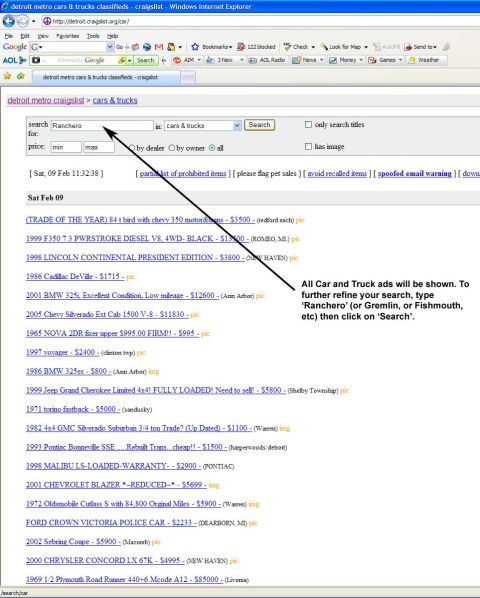Open the Check dropdown arrow

click(x=313, y=47)
